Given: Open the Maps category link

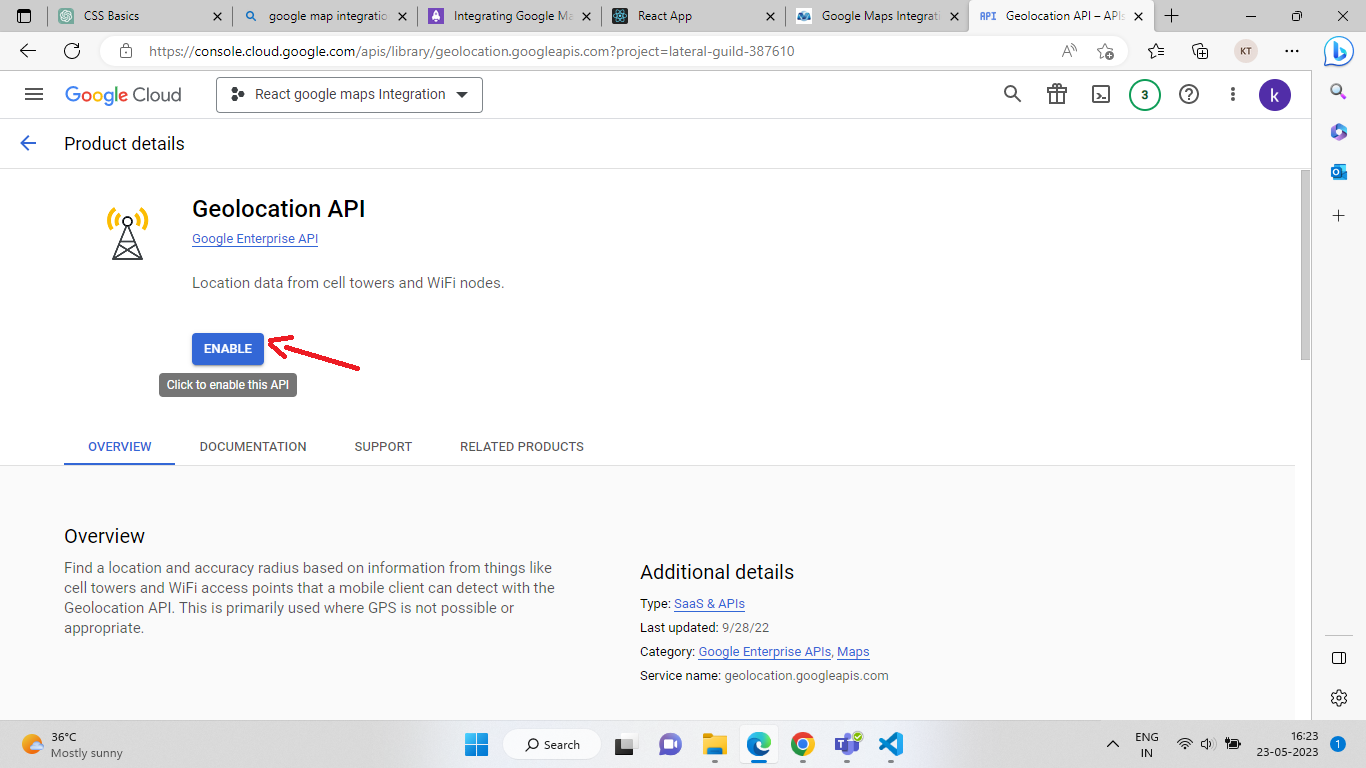Looking at the screenshot, I should [x=853, y=652].
